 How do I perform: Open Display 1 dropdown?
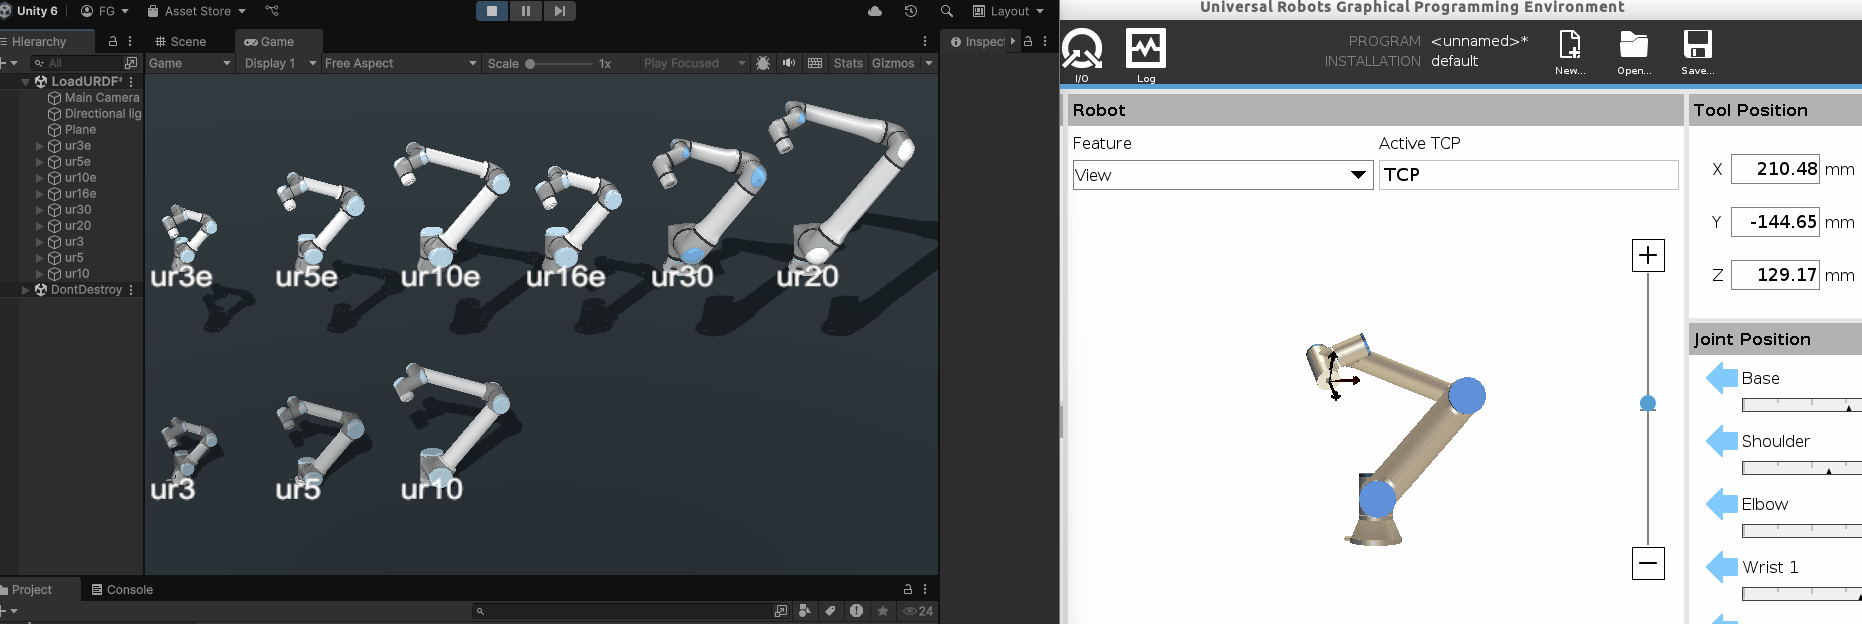(280, 63)
